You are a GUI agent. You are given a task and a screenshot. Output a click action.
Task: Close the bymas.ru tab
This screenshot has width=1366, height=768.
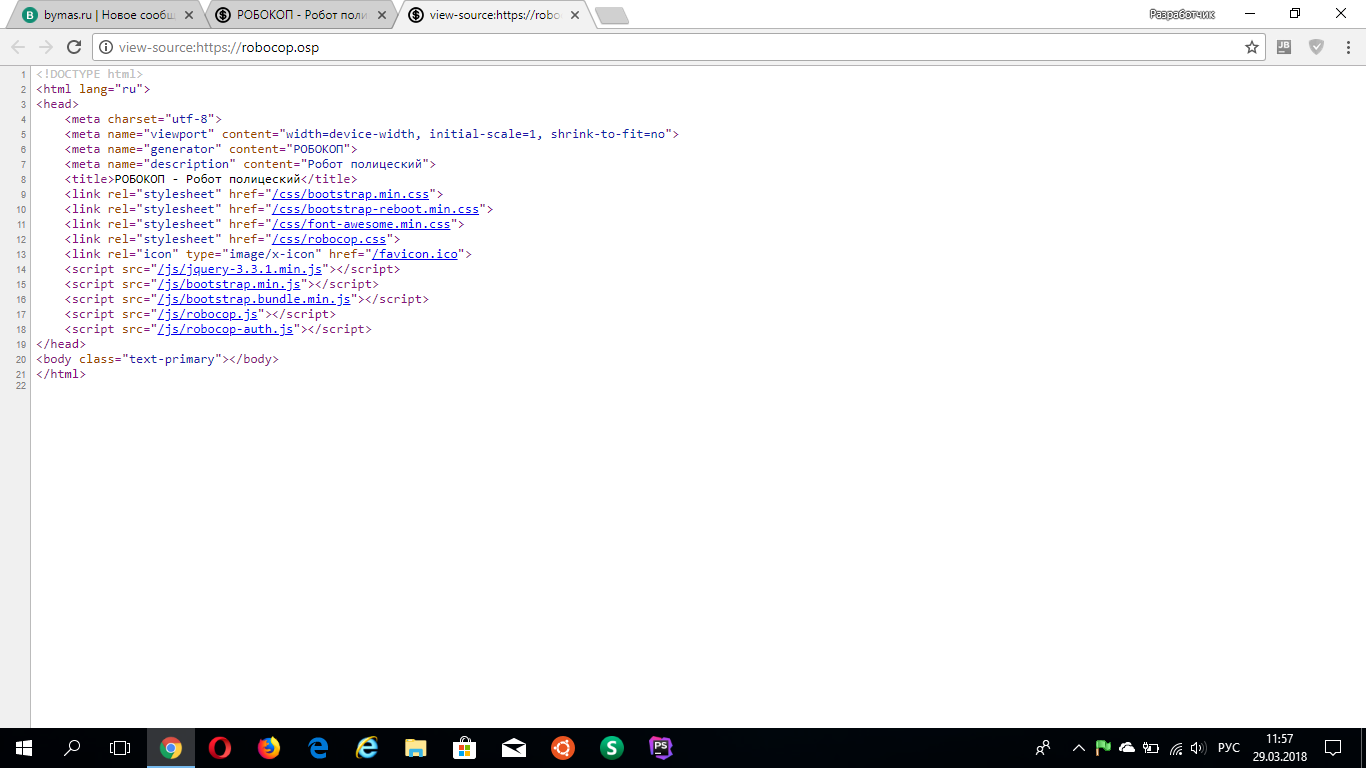tap(189, 15)
